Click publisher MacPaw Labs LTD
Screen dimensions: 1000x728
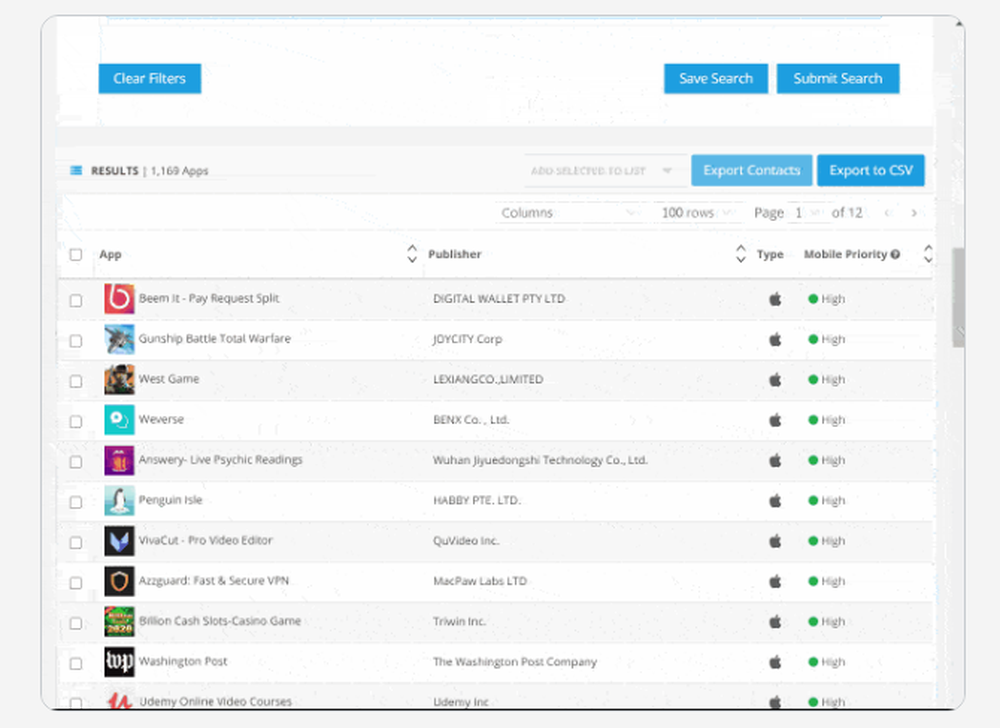(480, 581)
